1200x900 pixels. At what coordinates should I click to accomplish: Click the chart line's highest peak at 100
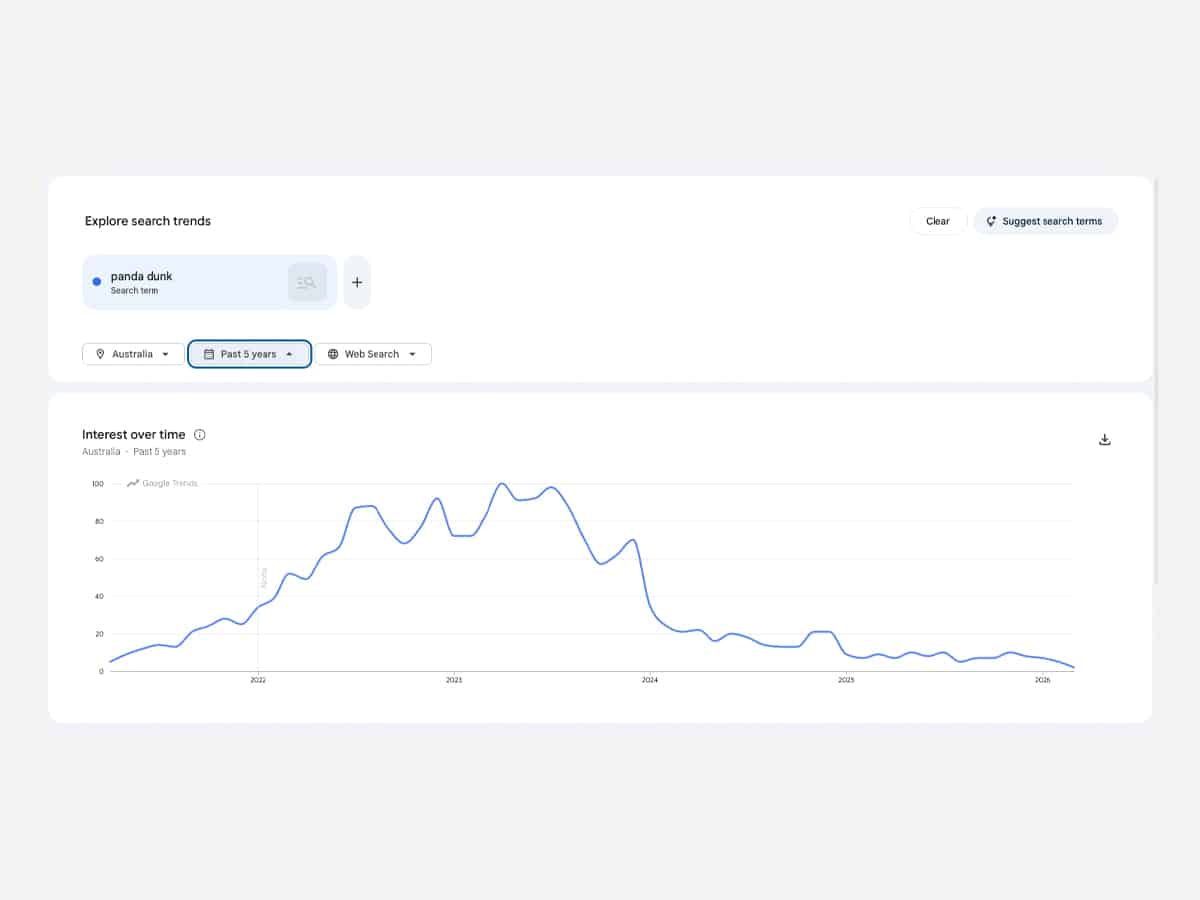click(502, 484)
